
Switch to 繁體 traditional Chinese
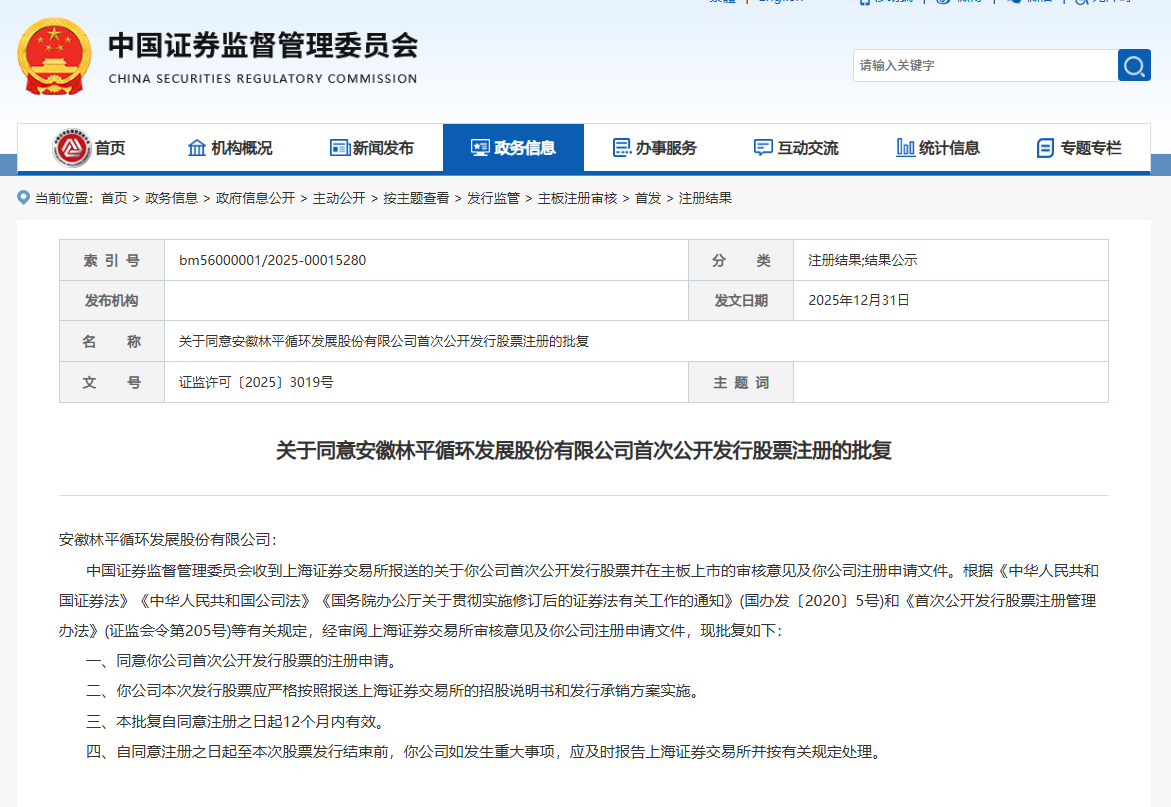(722, 1)
